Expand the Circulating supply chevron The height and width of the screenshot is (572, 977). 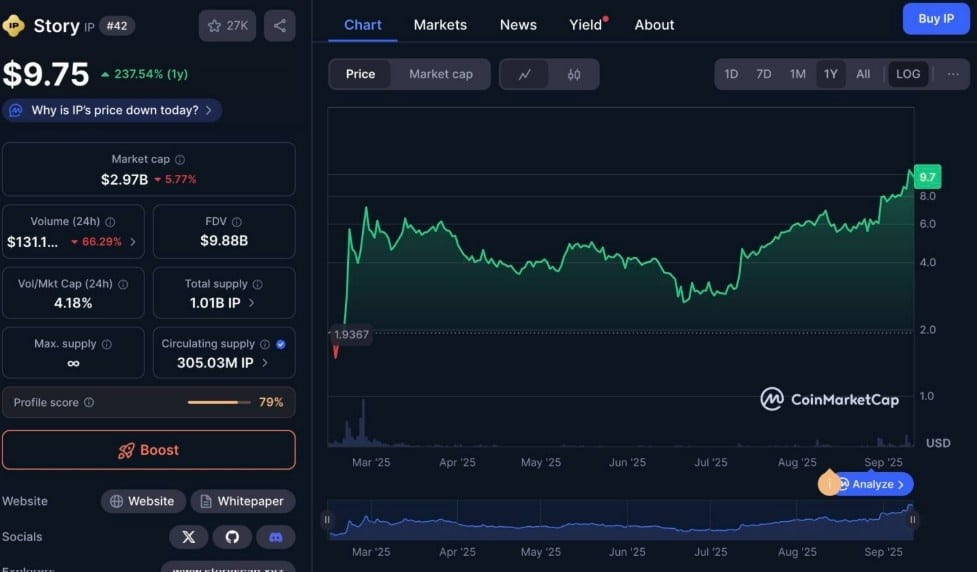coord(265,363)
